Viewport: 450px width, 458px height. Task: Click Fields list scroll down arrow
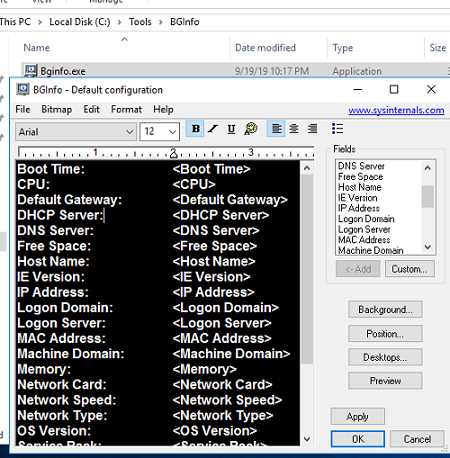point(428,247)
